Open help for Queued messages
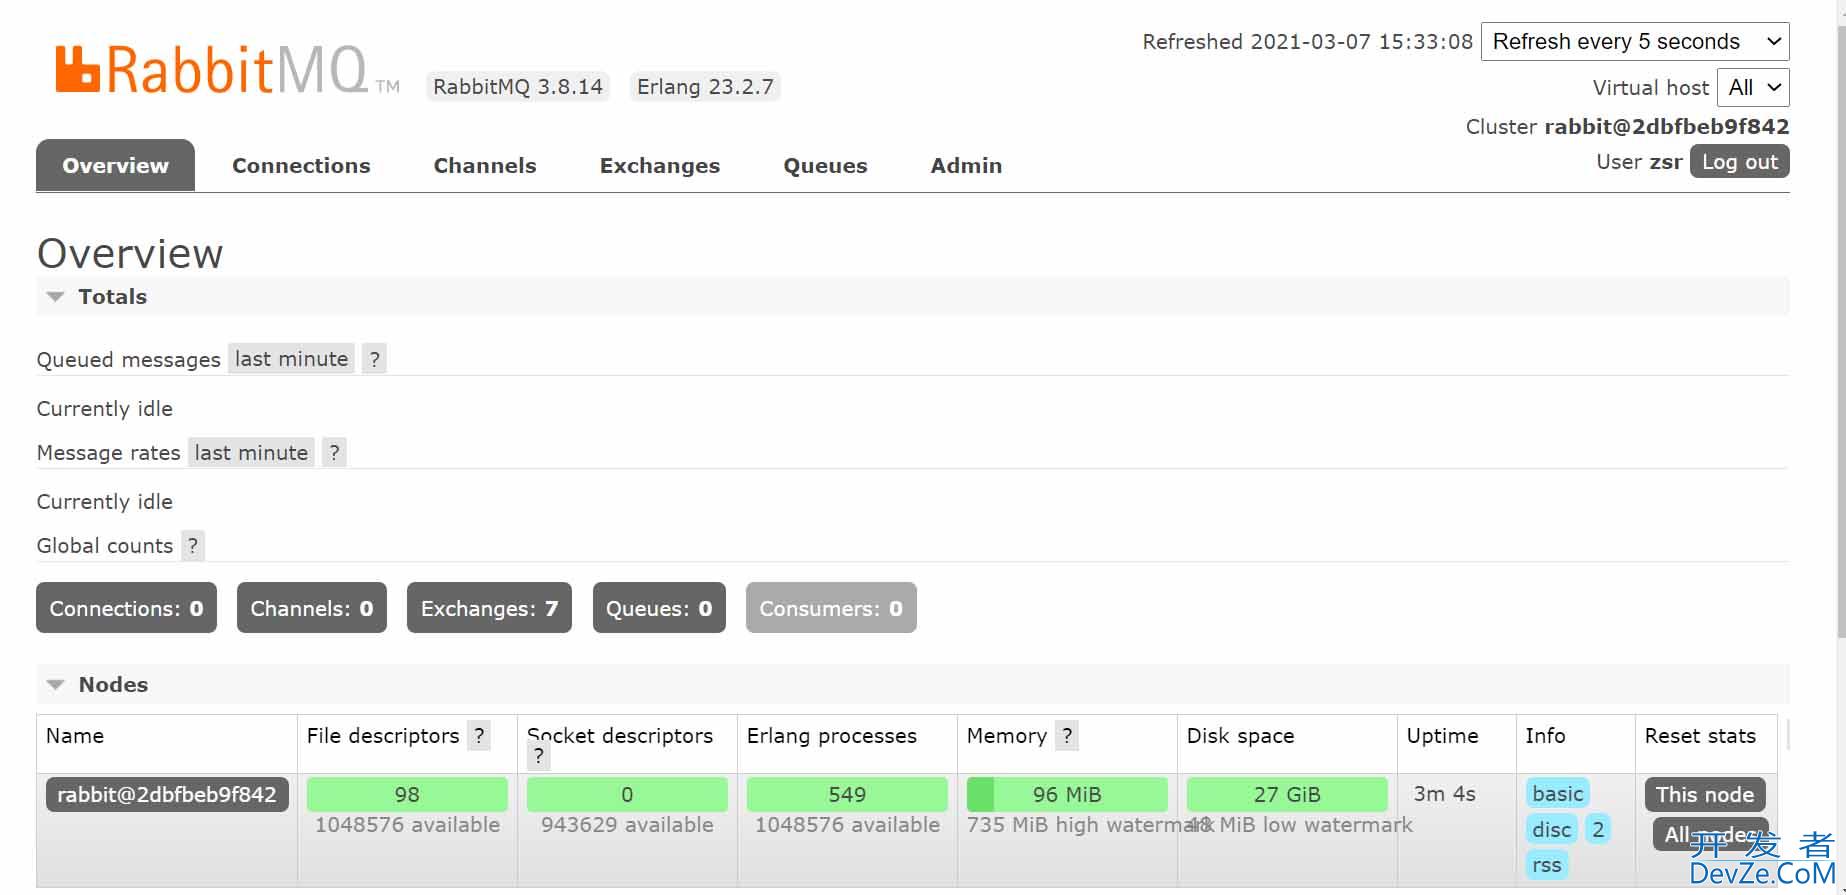1846x895 pixels. (x=374, y=359)
